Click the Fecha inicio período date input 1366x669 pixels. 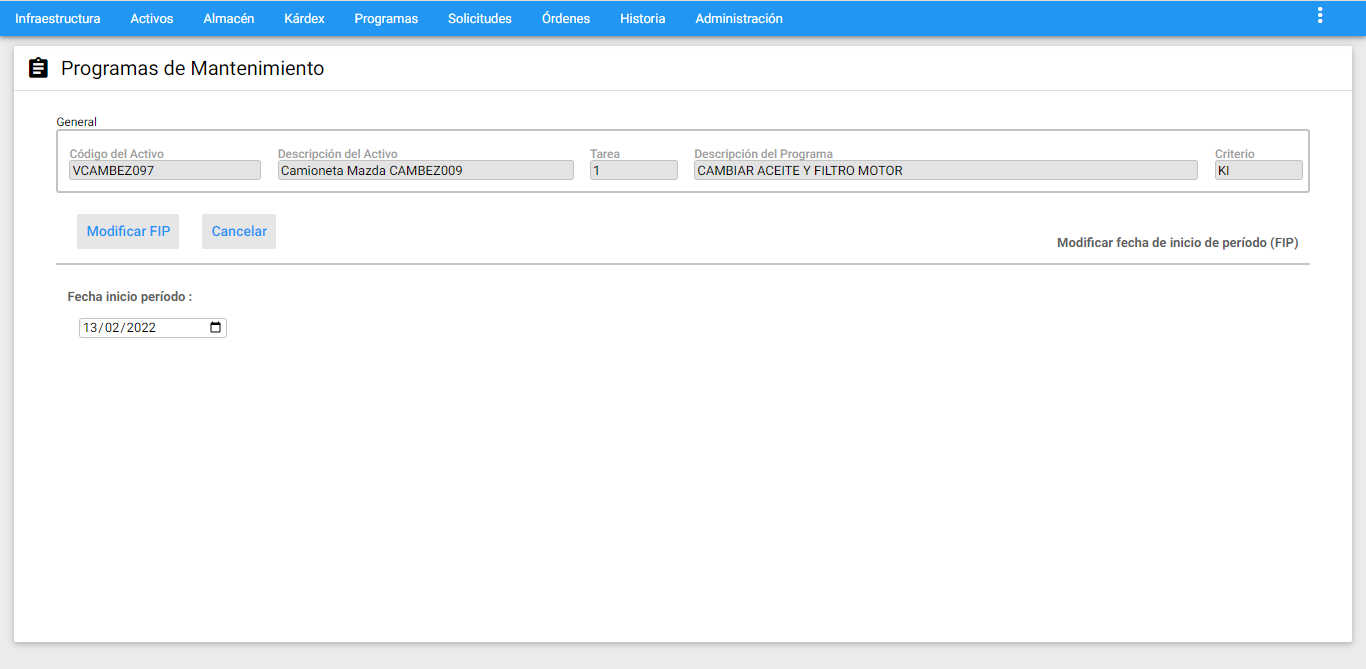153,327
